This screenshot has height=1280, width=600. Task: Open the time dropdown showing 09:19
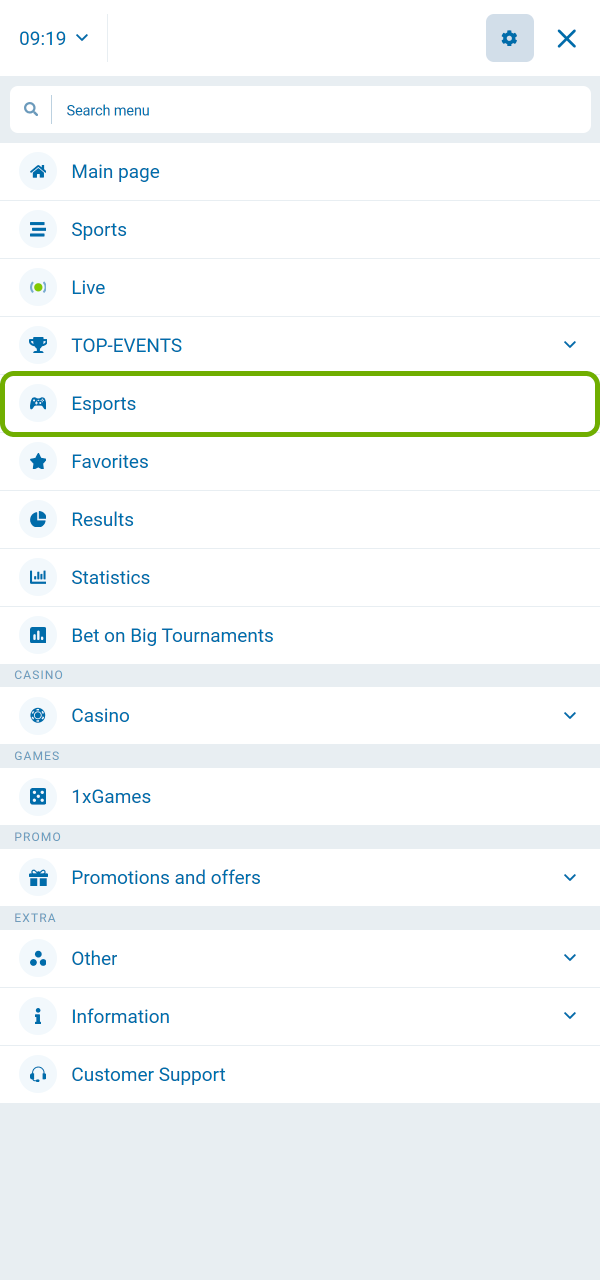click(52, 38)
